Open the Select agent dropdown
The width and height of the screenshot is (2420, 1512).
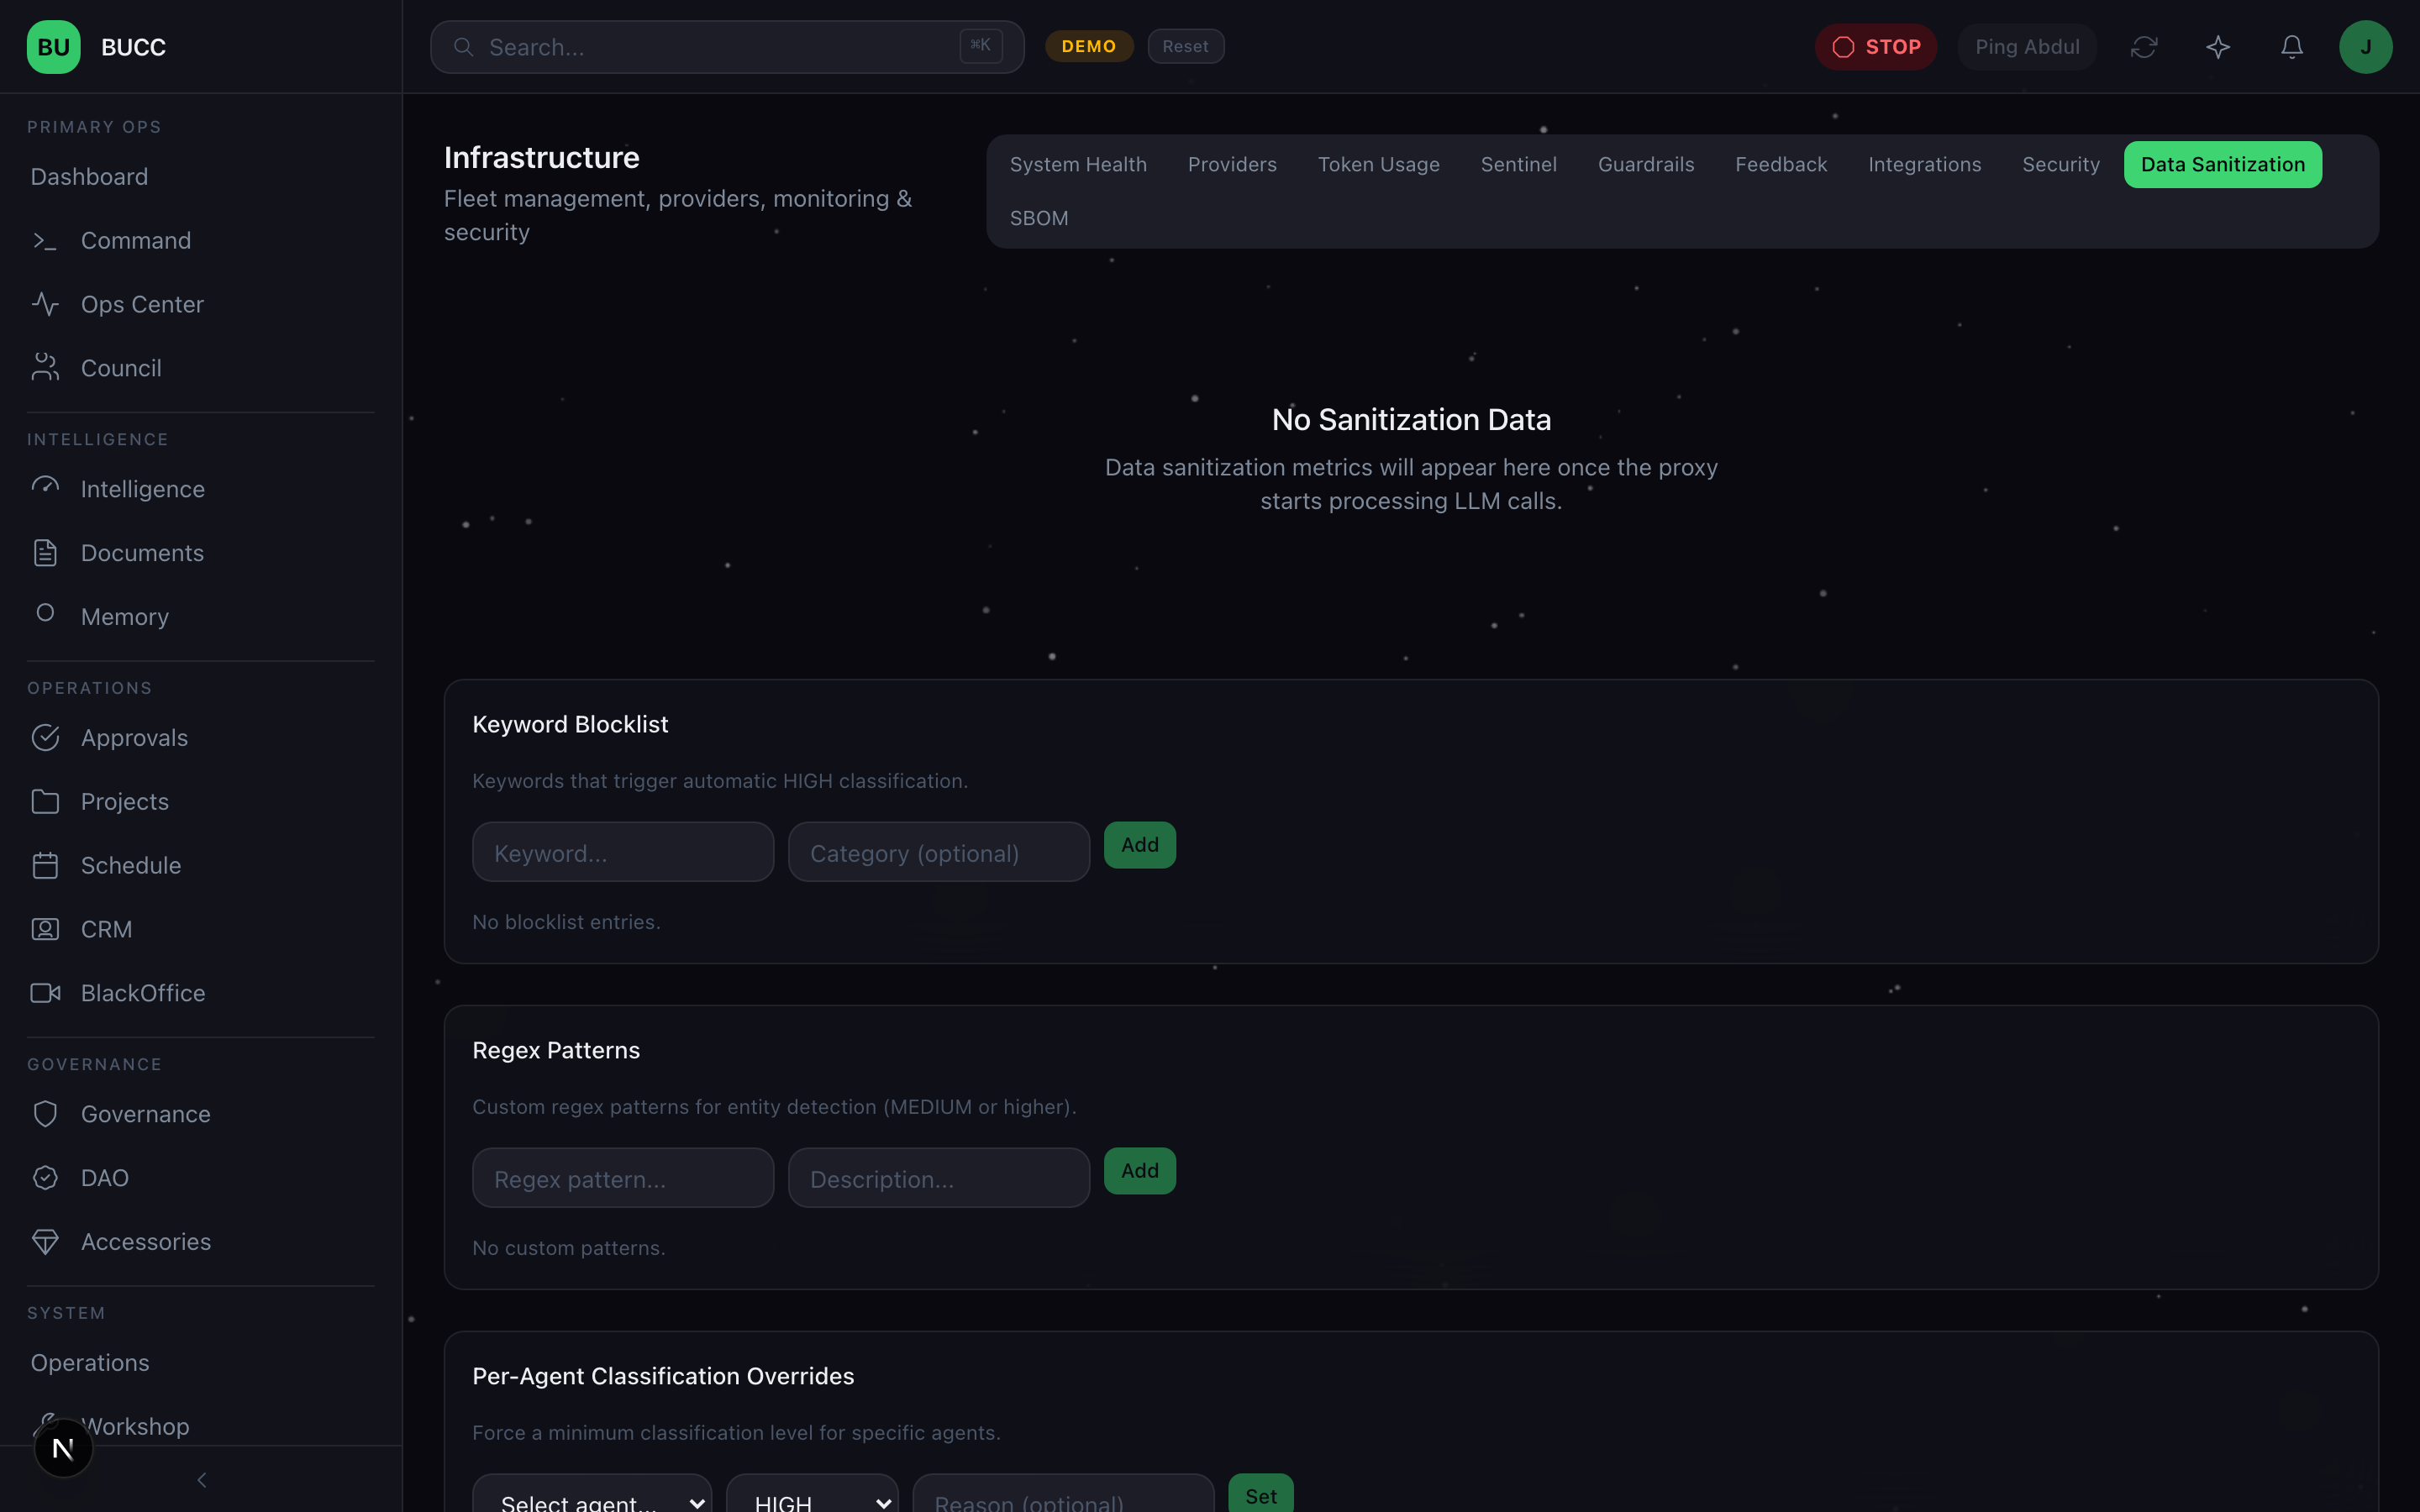(x=592, y=1497)
